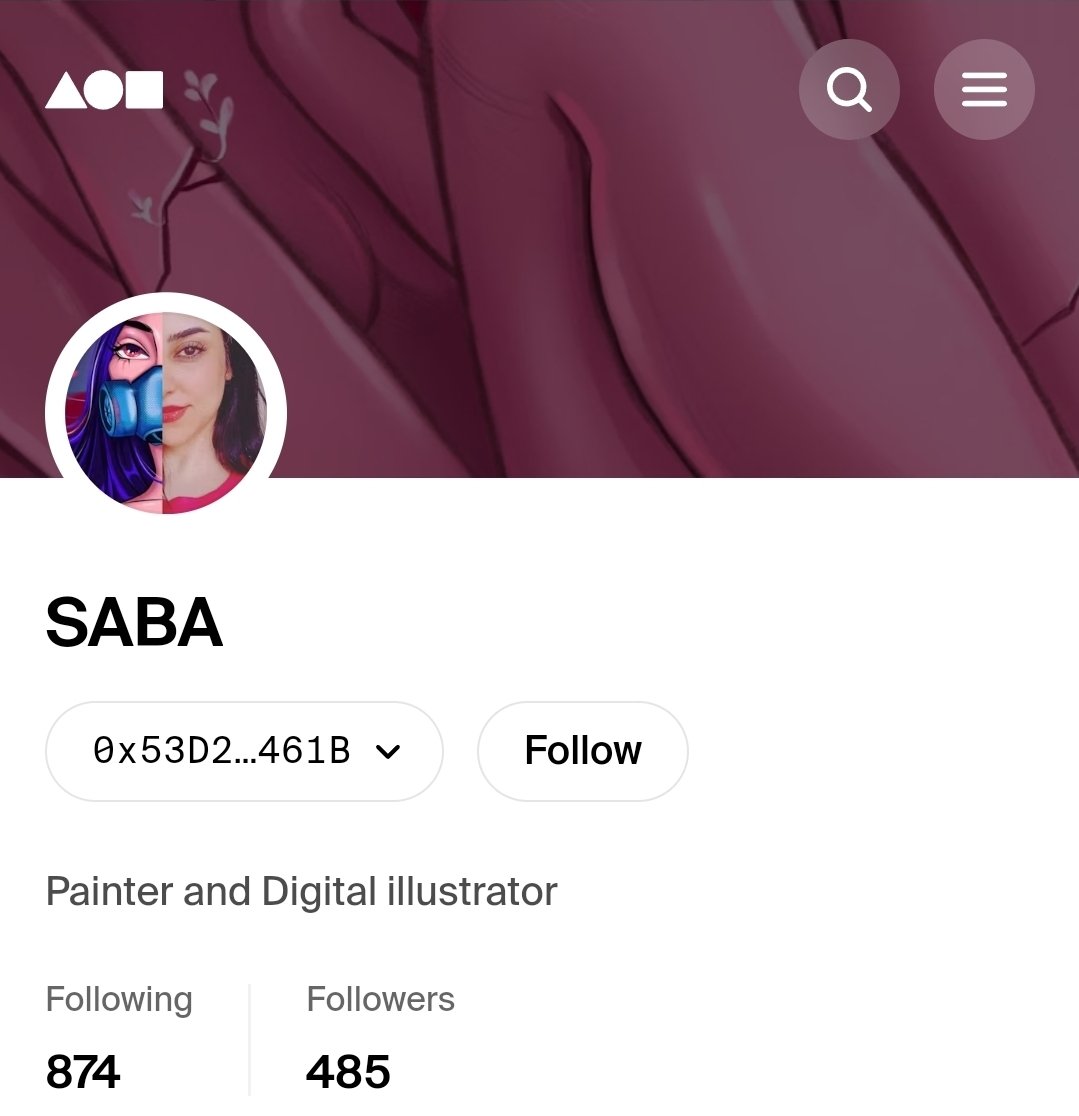Click the triangle shape in the logo

coord(65,90)
